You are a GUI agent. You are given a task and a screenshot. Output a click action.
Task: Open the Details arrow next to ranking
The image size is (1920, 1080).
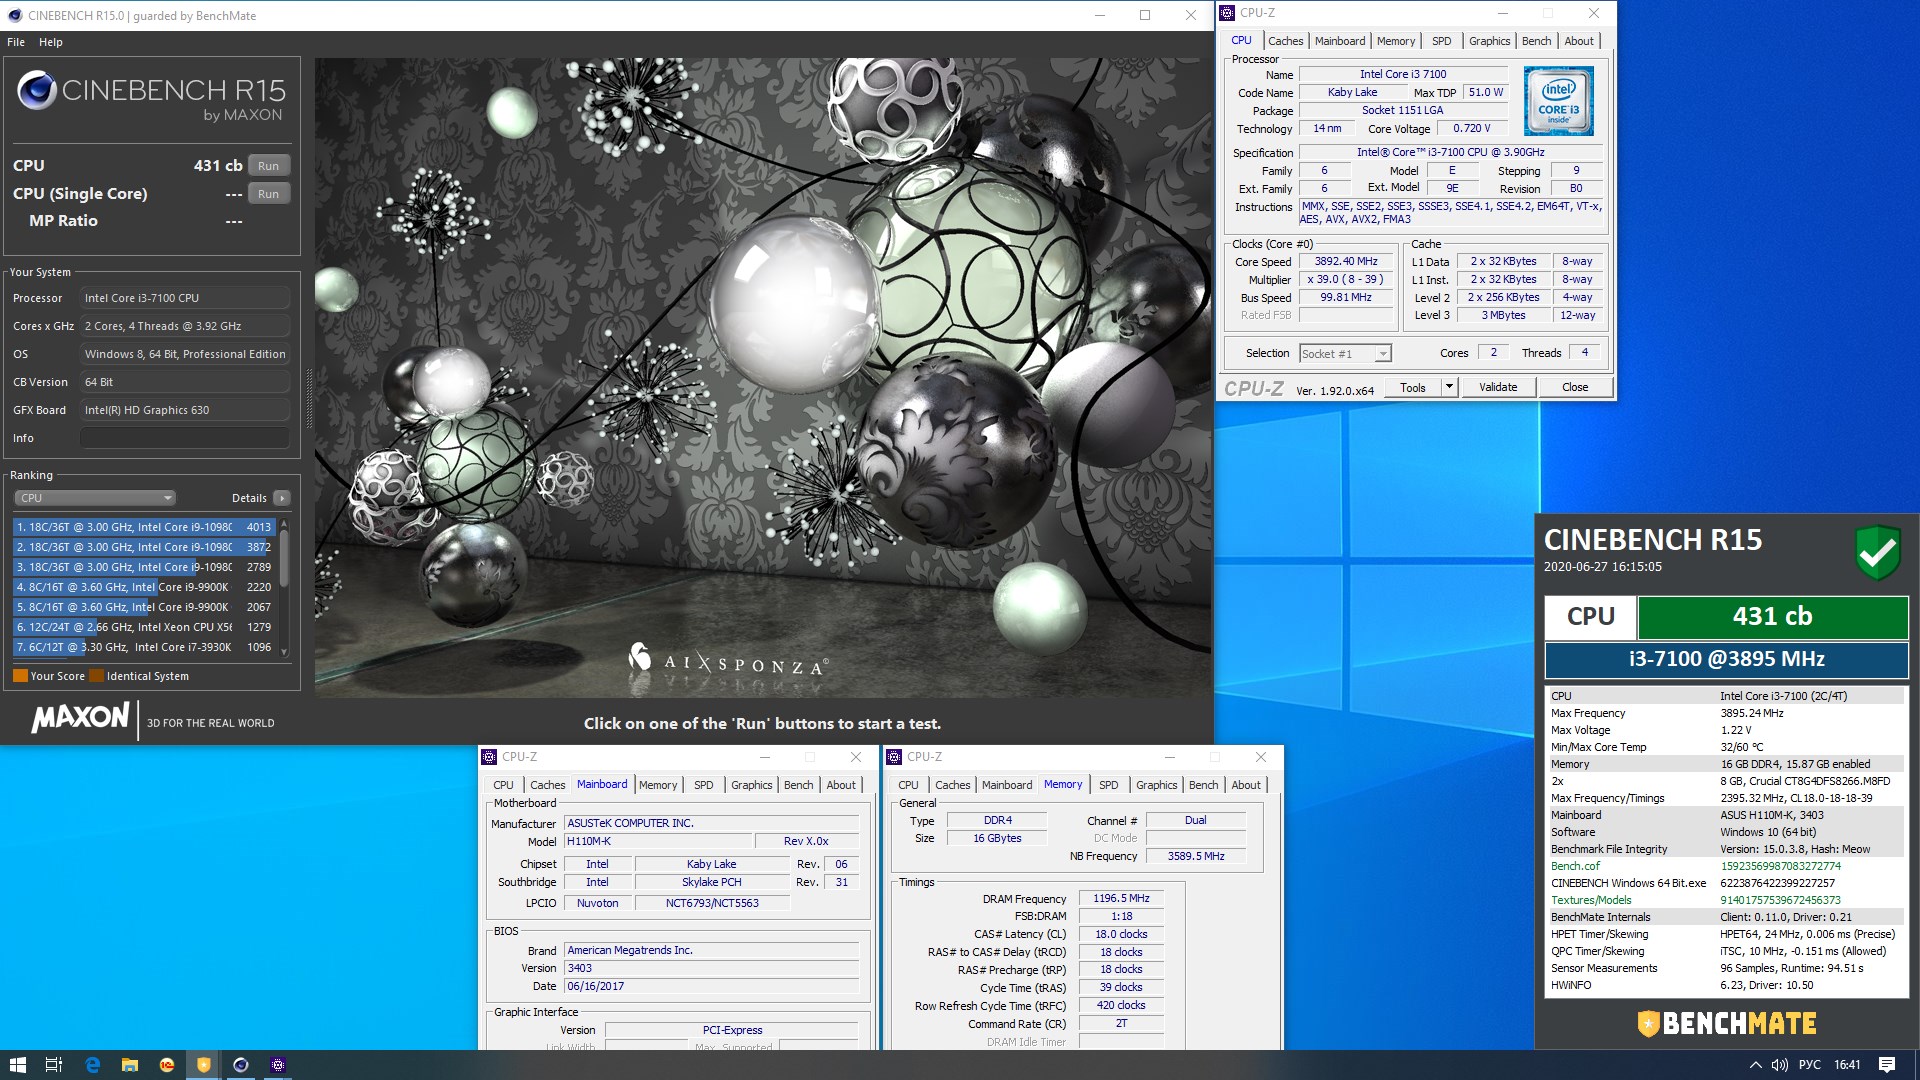(x=282, y=498)
